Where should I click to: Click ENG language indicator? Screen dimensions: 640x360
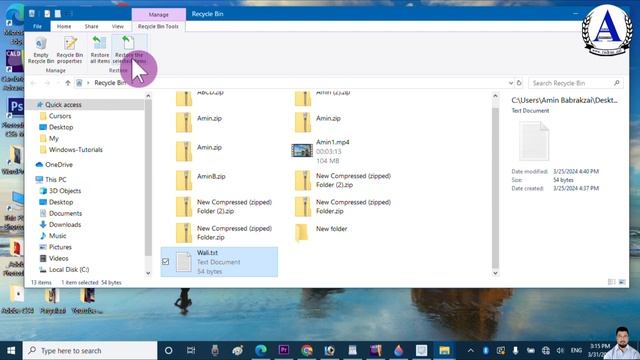tap(576, 351)
